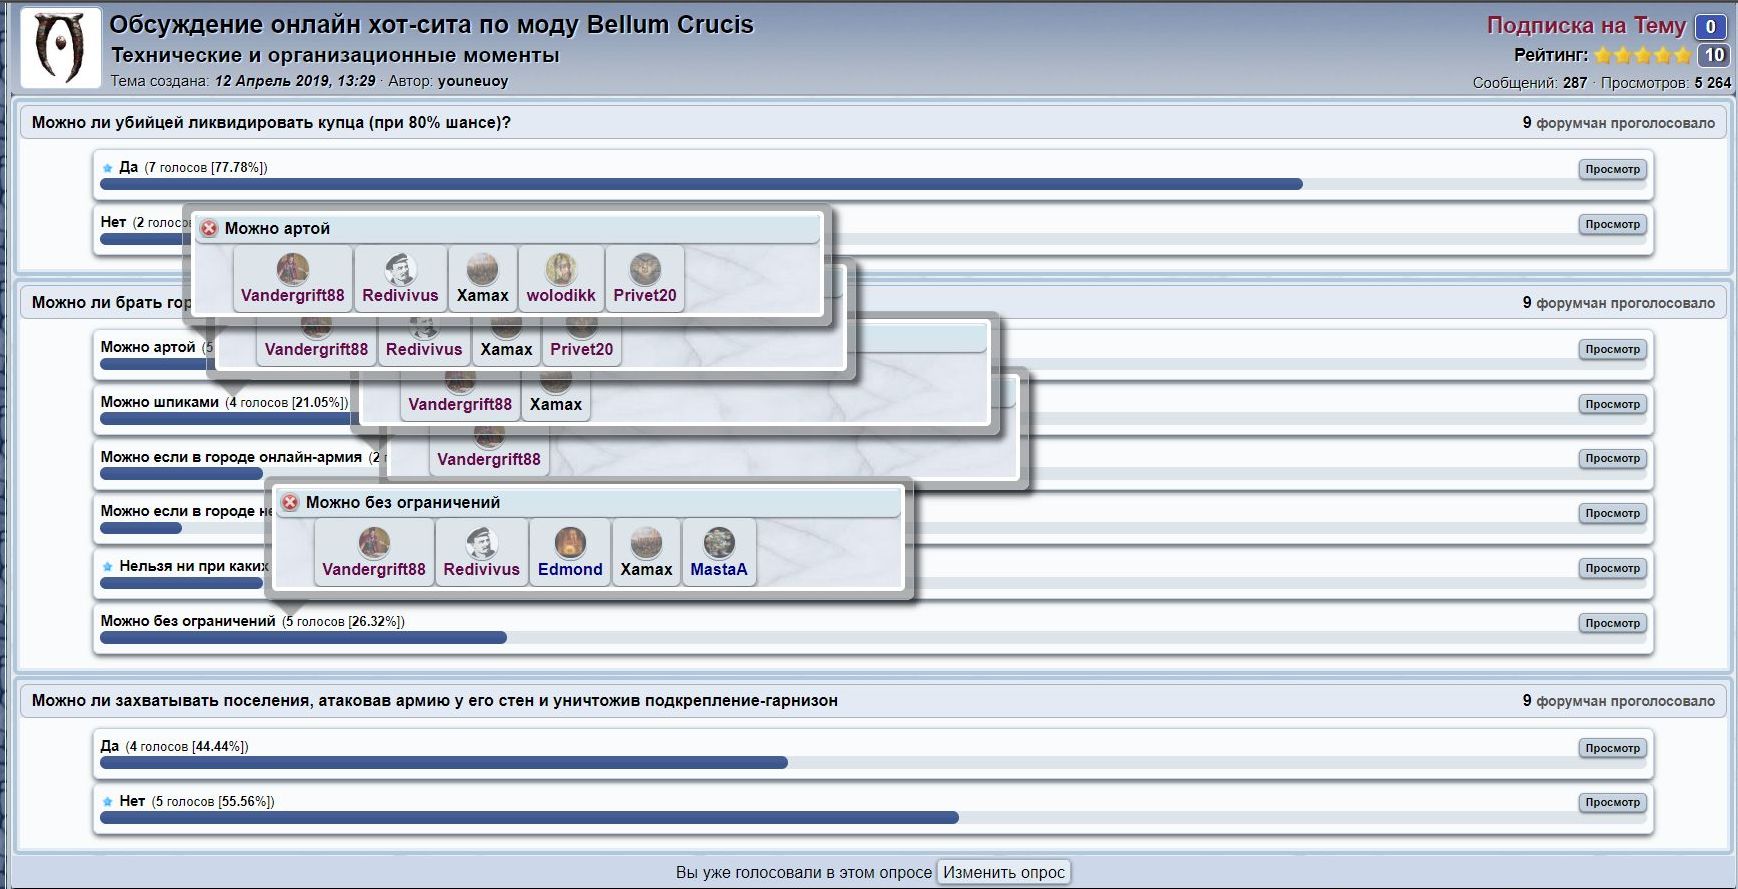The width and height of the screenshot is (1738, 889).
Task: Click 'Просмотр' in 'Можно артой' row
Action: 1612,349
